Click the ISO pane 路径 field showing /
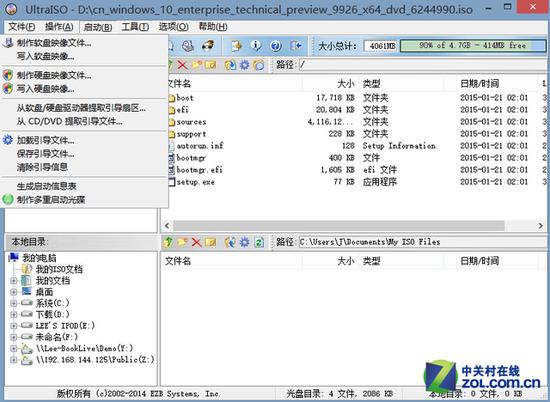 point(422,65)
